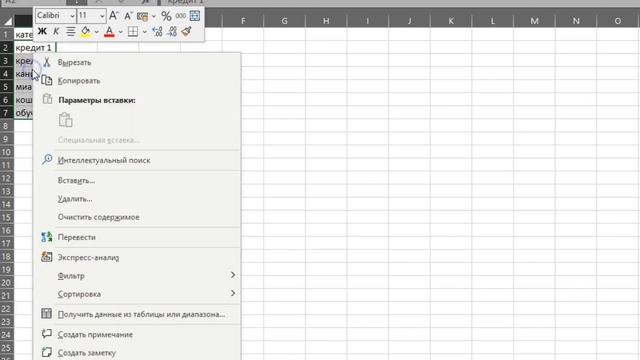Select column header H

pos(326,21)
